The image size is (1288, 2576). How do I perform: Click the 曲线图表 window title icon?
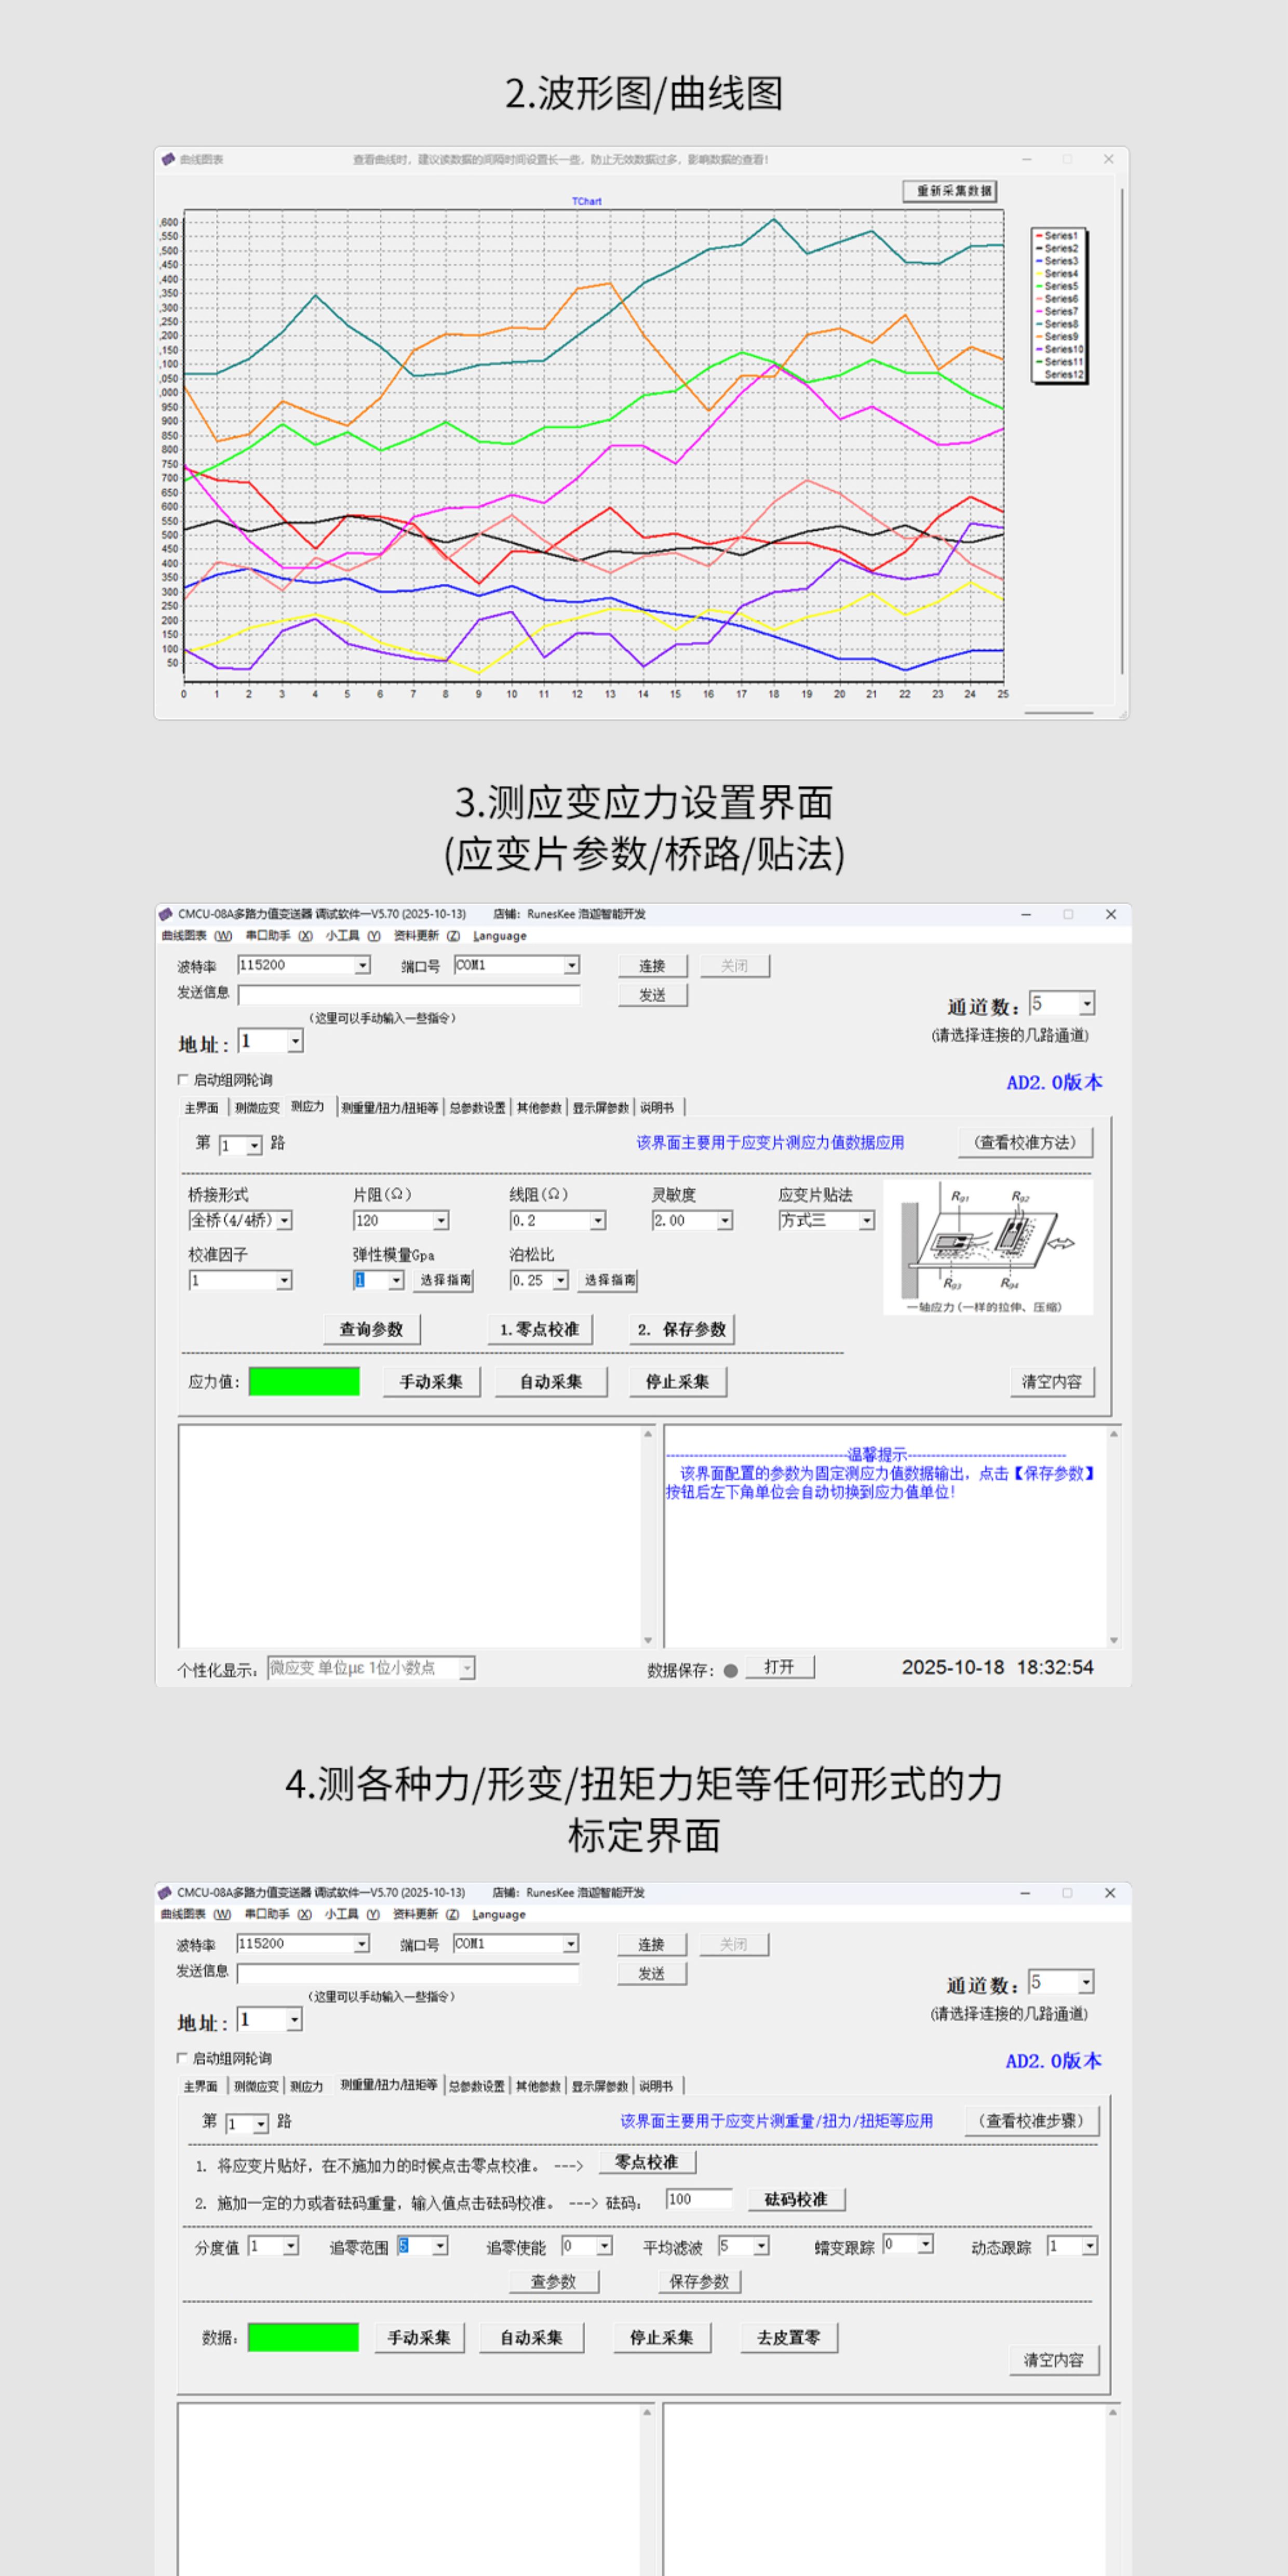coord(168,160)
